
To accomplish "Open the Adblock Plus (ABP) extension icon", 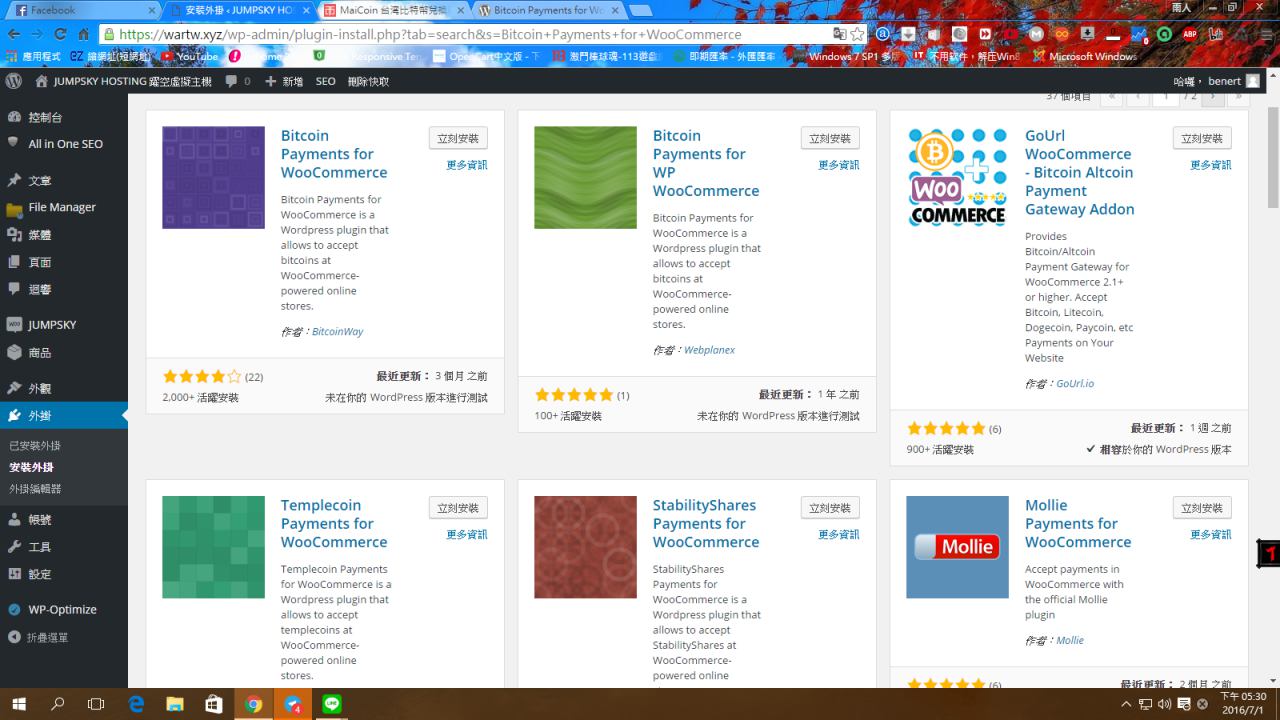I will (1190, 34).
